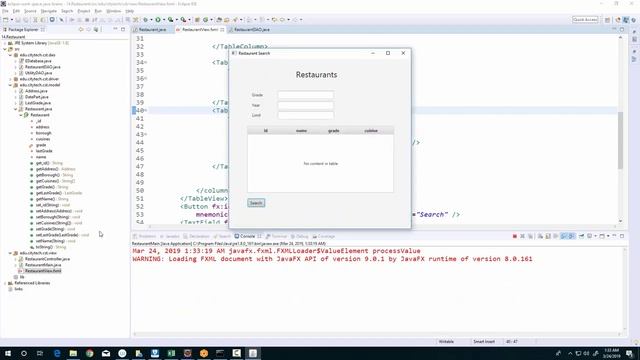Open the Project menu
The height and width of the screenshot is (360, 640).
(84, 11)
